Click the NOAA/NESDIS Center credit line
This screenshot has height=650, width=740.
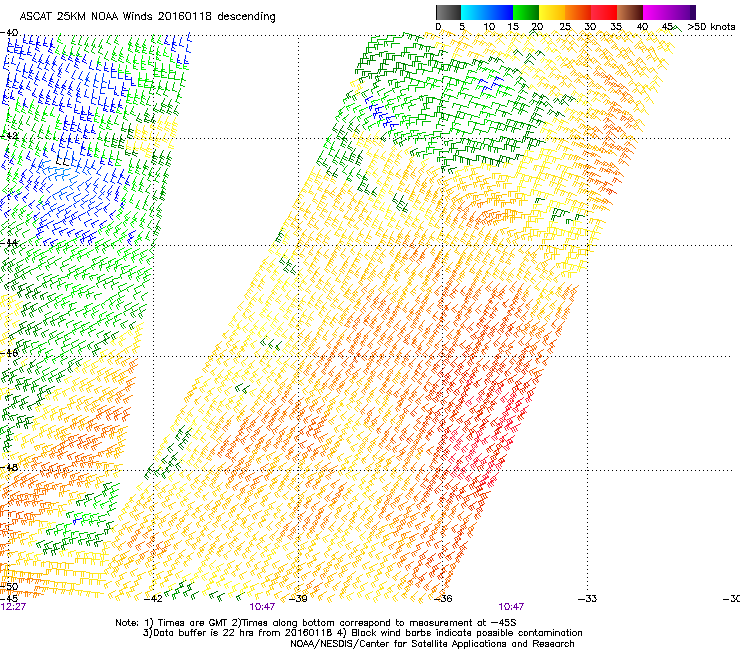(x=432, y=644)
